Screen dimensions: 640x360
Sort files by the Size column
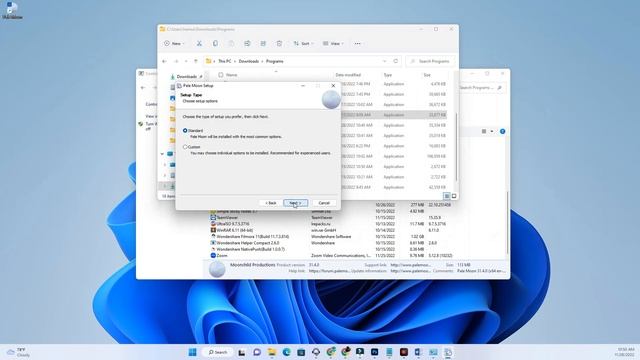pyautogui.click(x=427, y=75)
